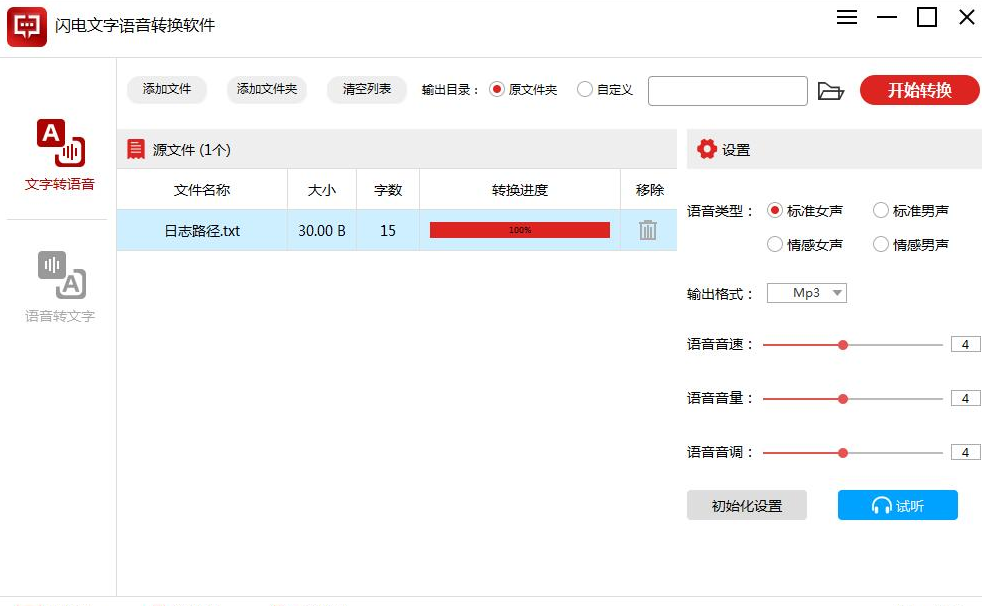Remove 日志路径.txt with the trash icon
Screen dimensions: 982x606
(x=648, y=230)
